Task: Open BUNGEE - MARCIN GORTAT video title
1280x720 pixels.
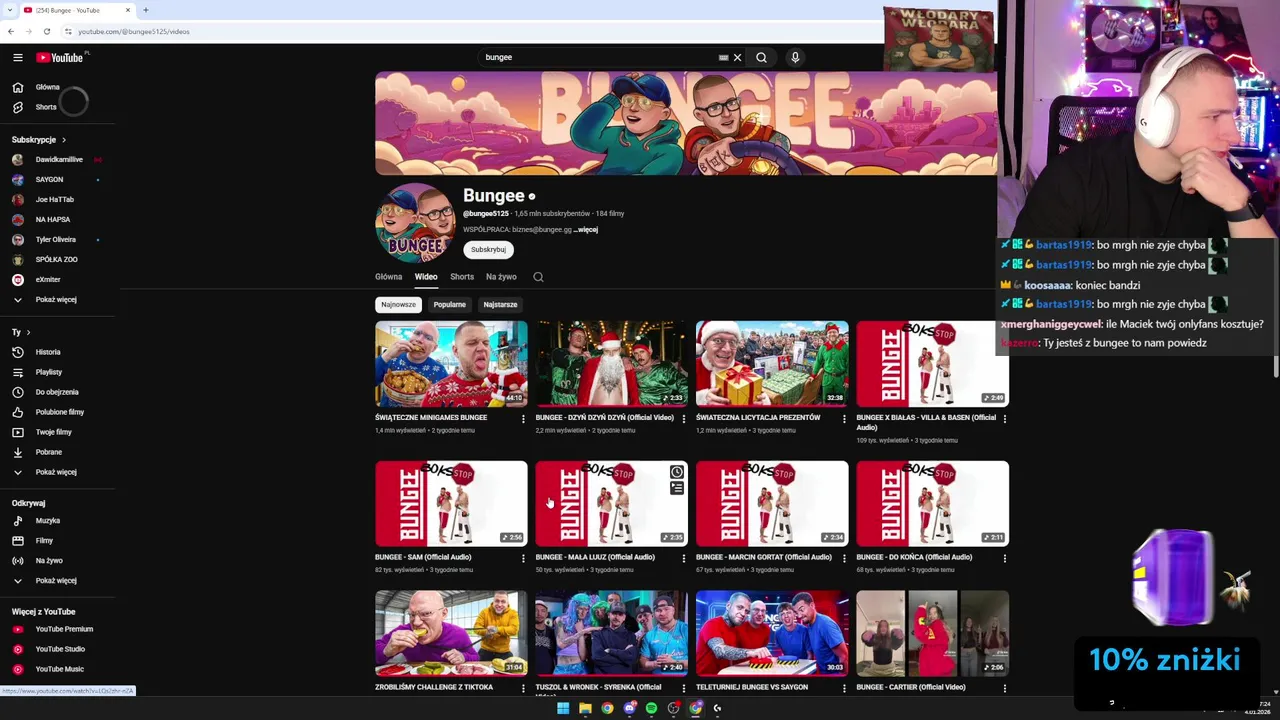Action: coord(764,557)
